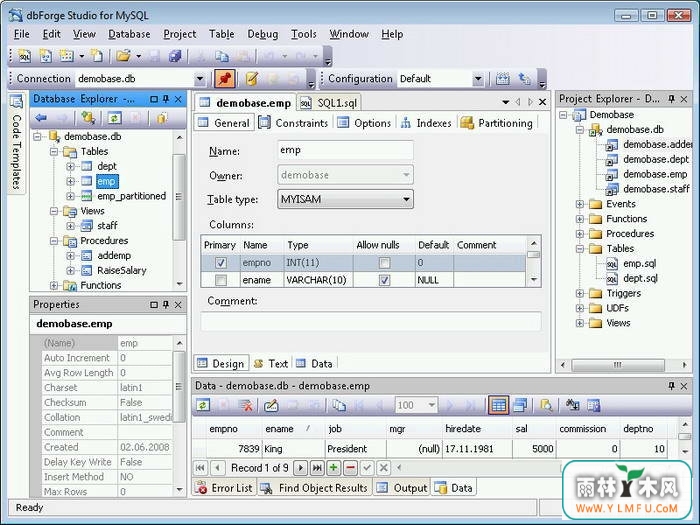Switch to Text view tab
Viewport: 700px width, 525px height.
(271, 364)
